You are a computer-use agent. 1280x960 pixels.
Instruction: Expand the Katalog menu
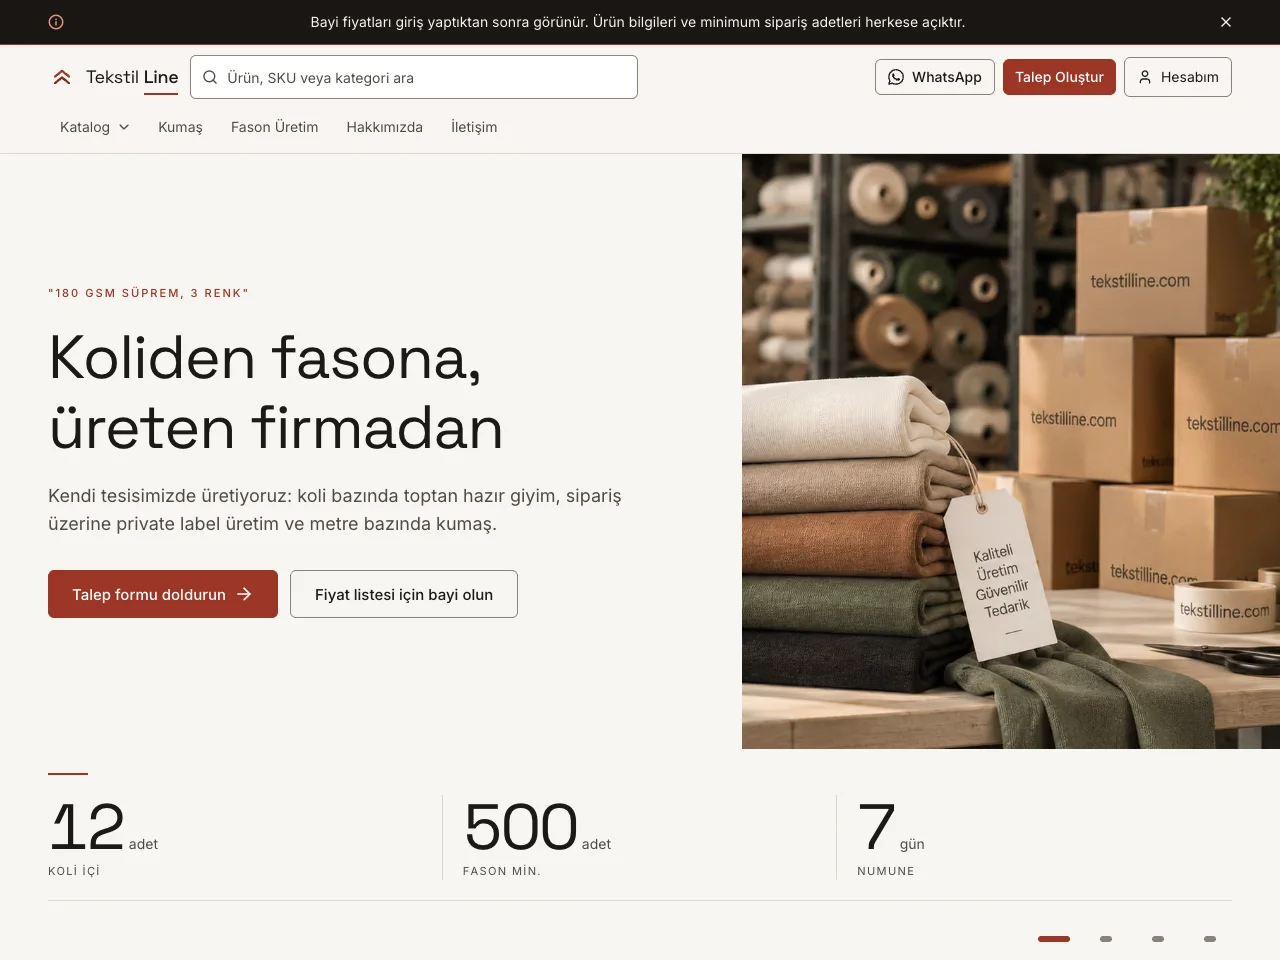pyautogui.click(x=95, y=127)
